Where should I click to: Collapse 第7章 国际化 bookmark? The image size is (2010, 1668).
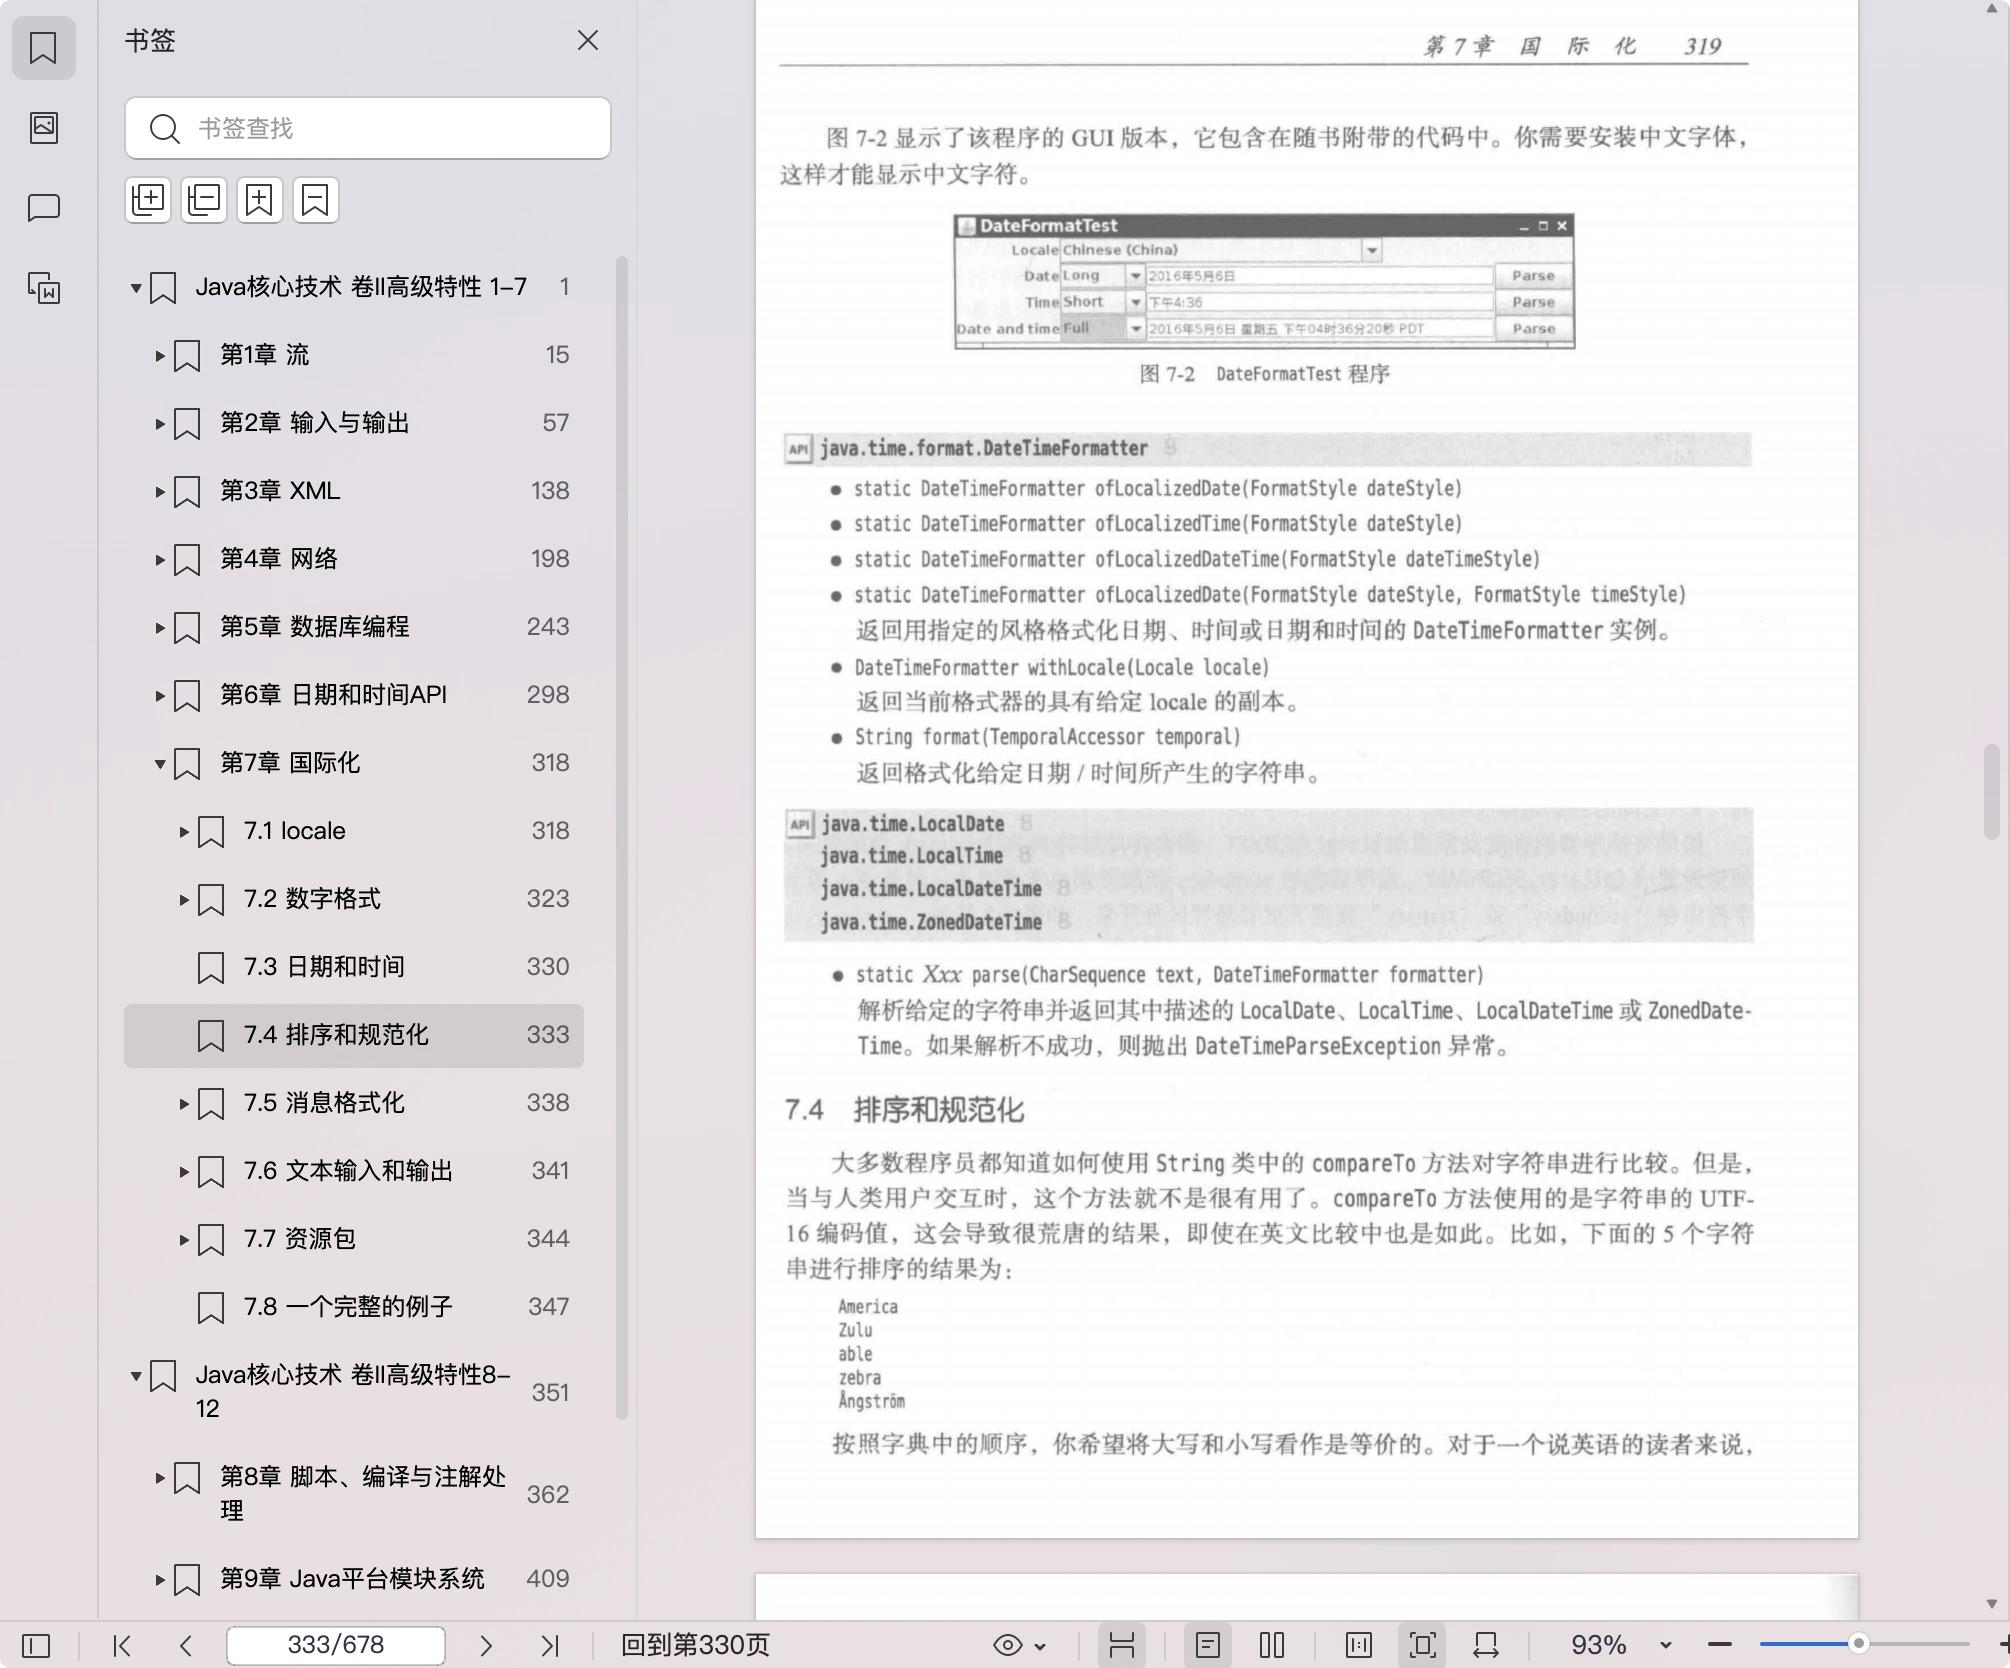click(160, 763)
